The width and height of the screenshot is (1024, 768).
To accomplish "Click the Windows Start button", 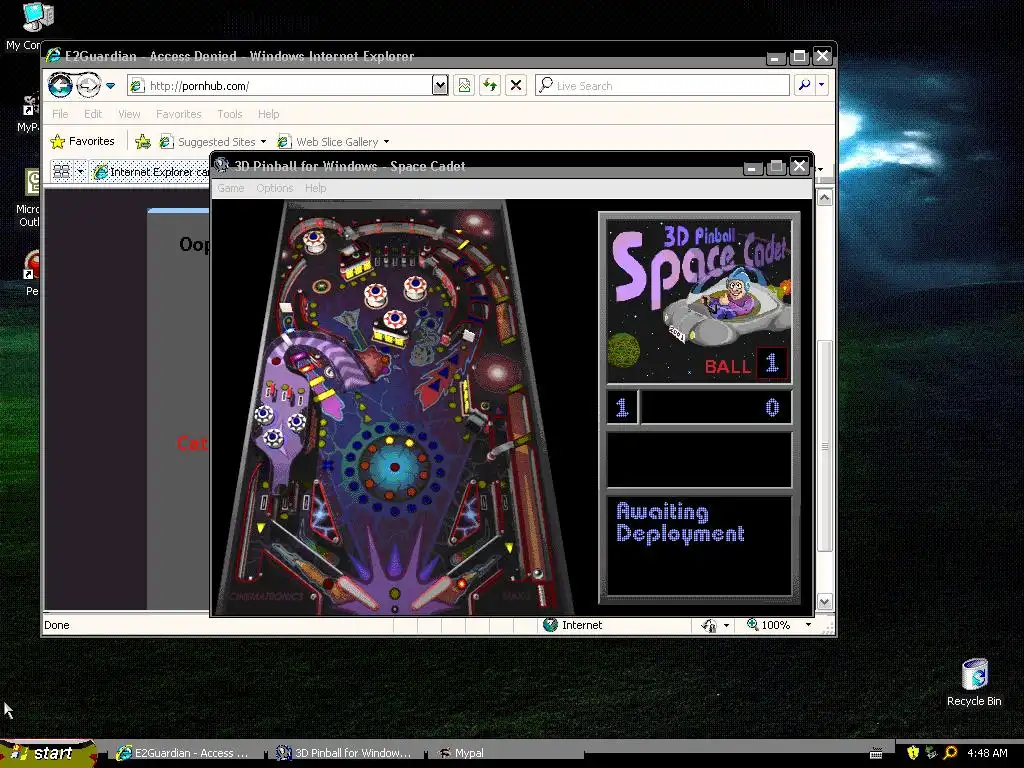I will pos(48,753).
